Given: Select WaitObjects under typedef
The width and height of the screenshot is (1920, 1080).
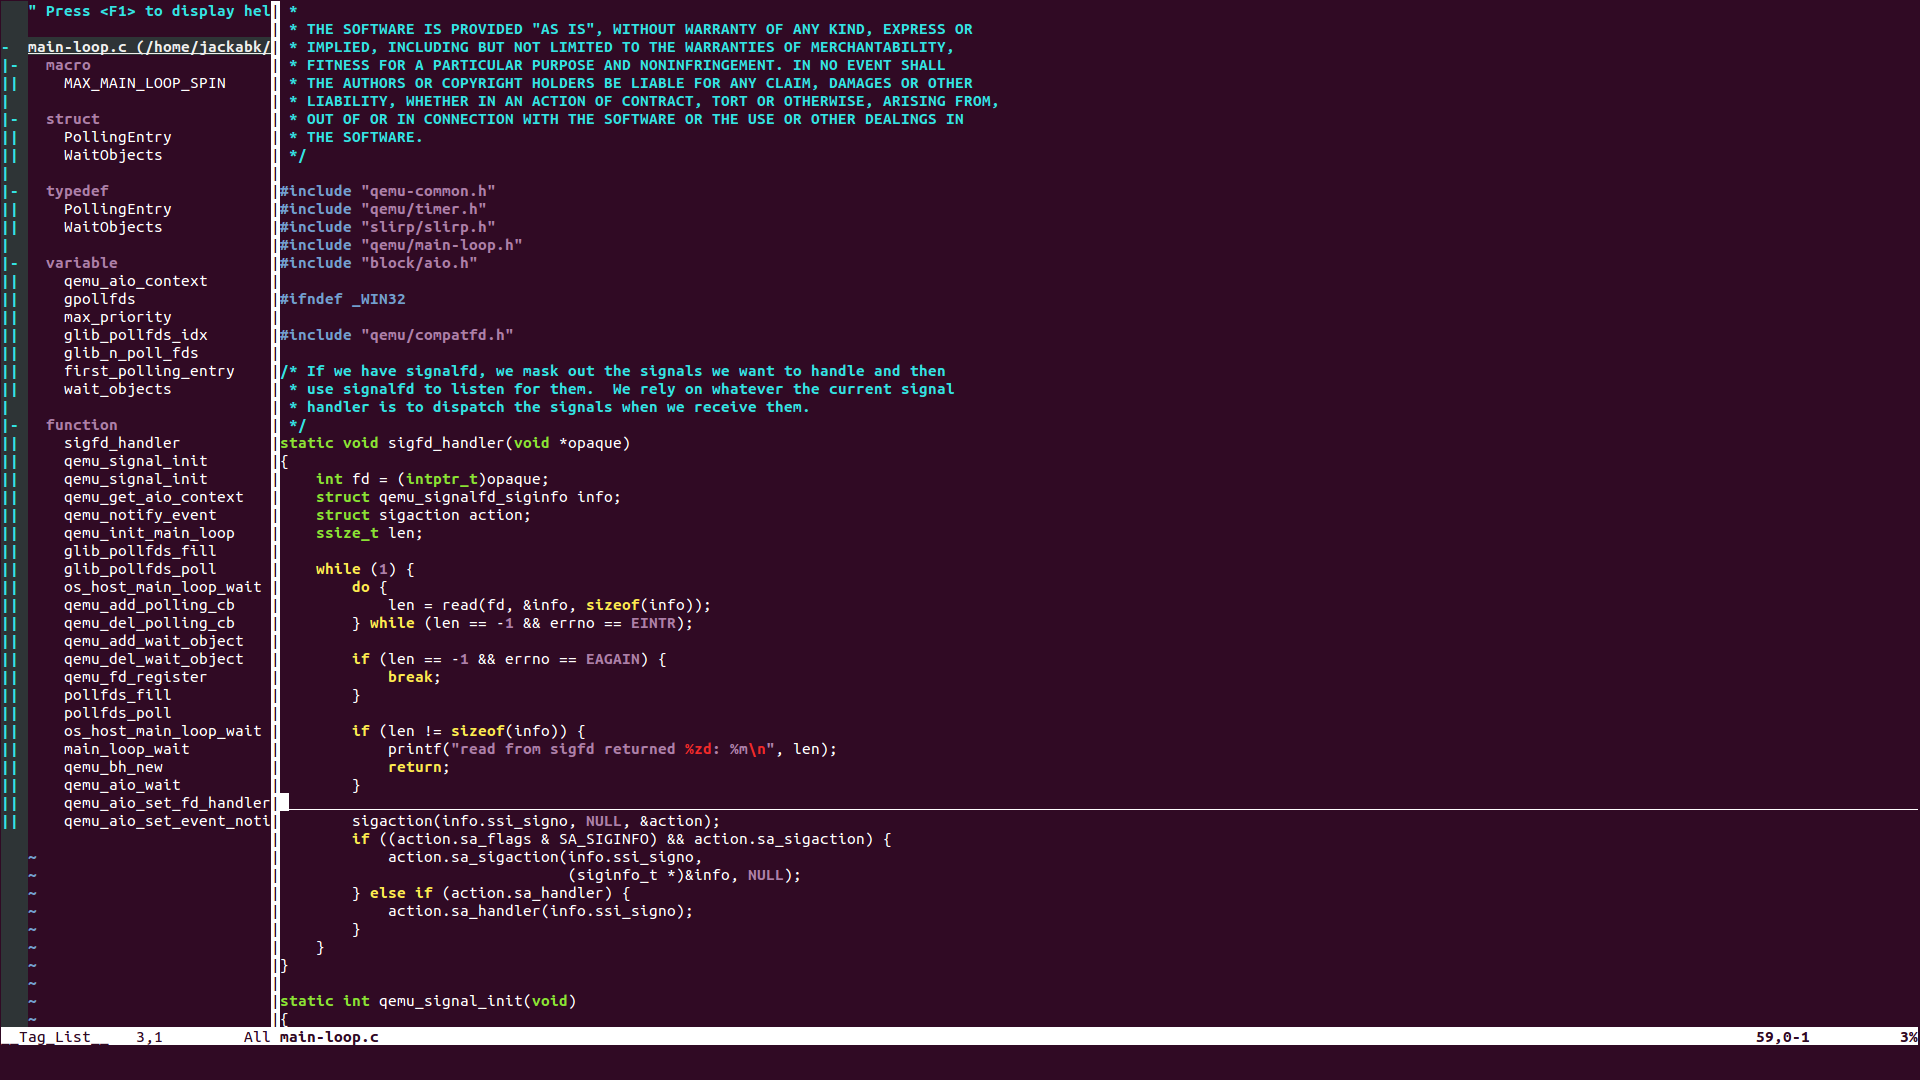Looking at the screenshot, I should click(x=112, y=227).
